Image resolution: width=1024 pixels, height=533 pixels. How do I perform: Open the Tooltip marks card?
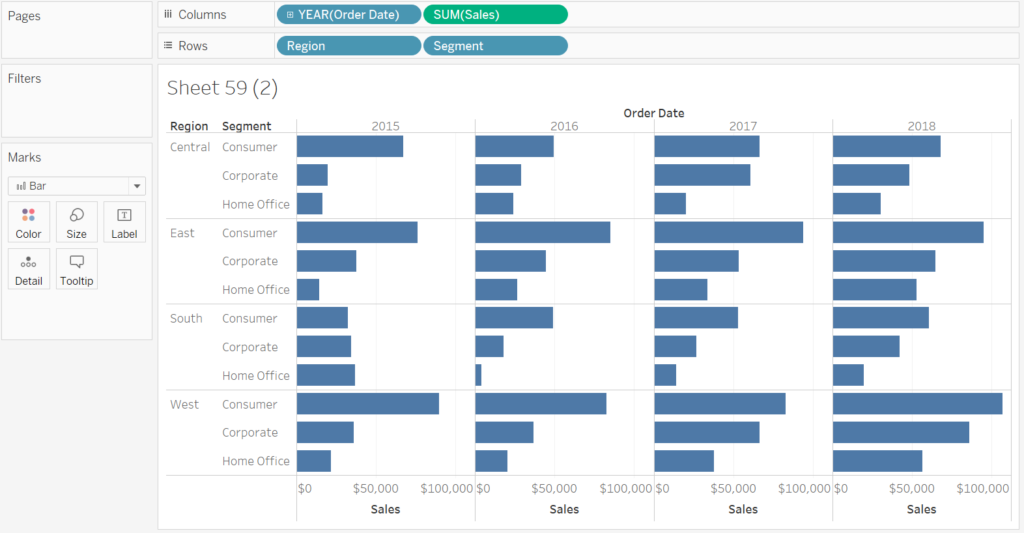tap(76, 269)
